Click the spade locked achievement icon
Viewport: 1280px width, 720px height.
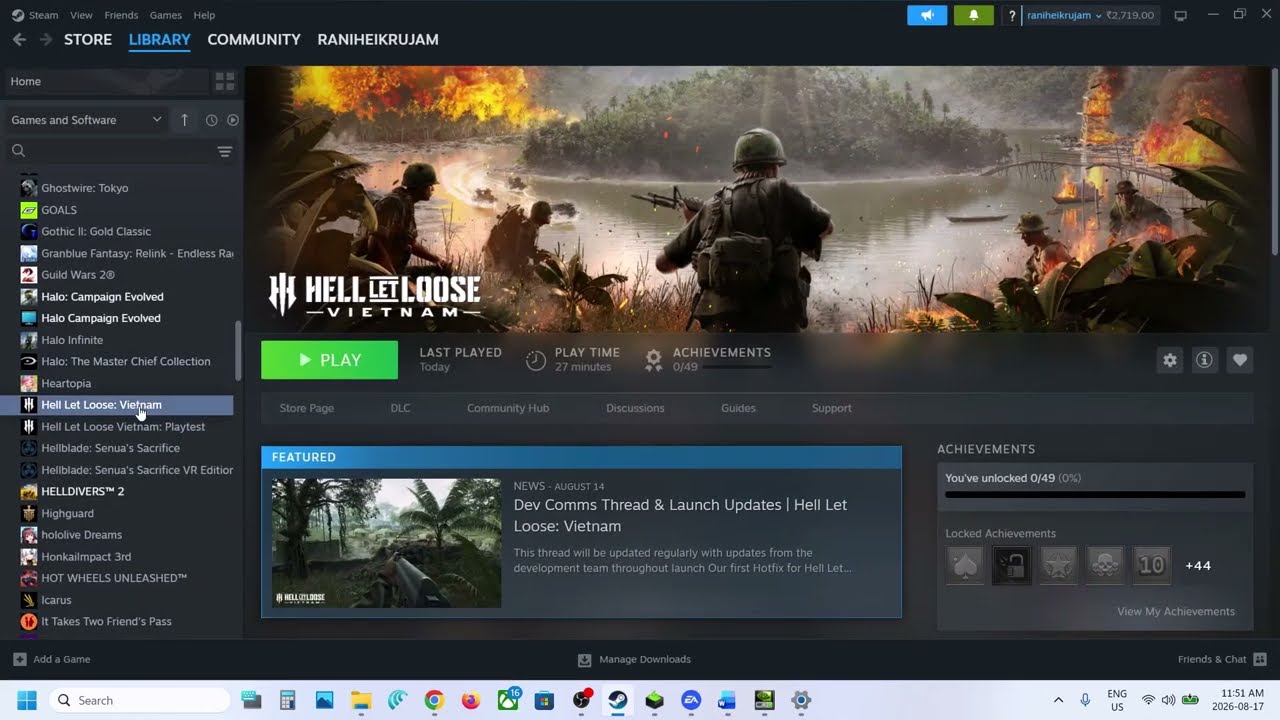(964, 565)
